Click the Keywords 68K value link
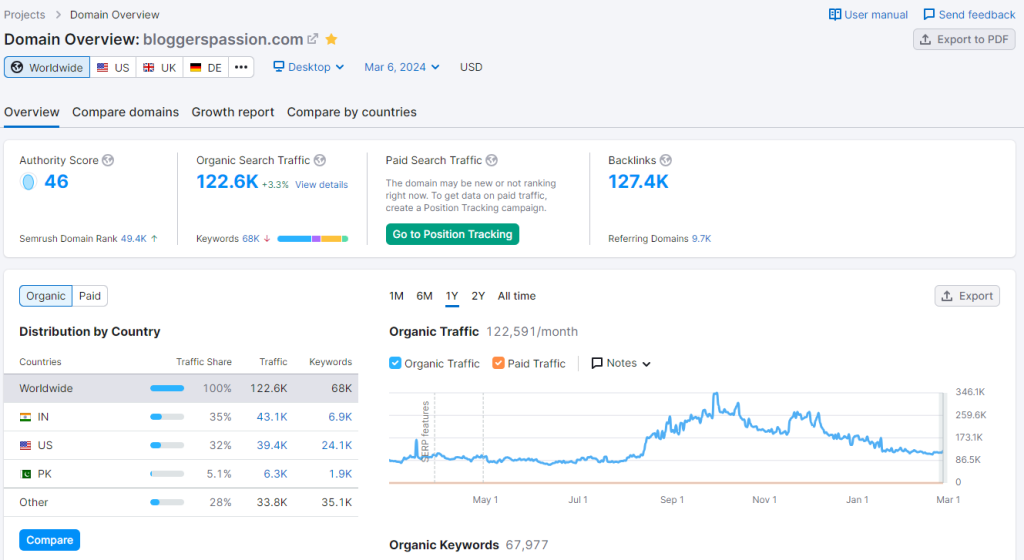The height and width of the screenshot is (560, 1024). [251, 239]
